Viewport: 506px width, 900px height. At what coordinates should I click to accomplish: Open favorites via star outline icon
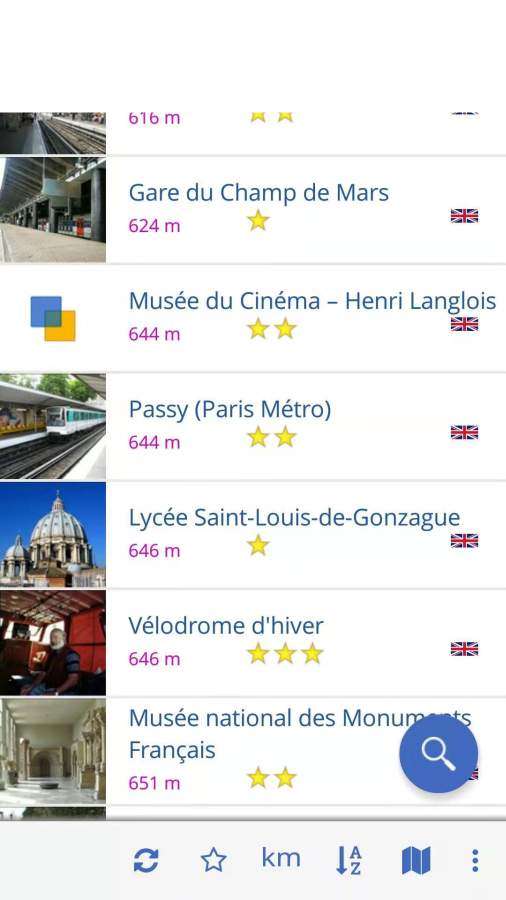213,860
